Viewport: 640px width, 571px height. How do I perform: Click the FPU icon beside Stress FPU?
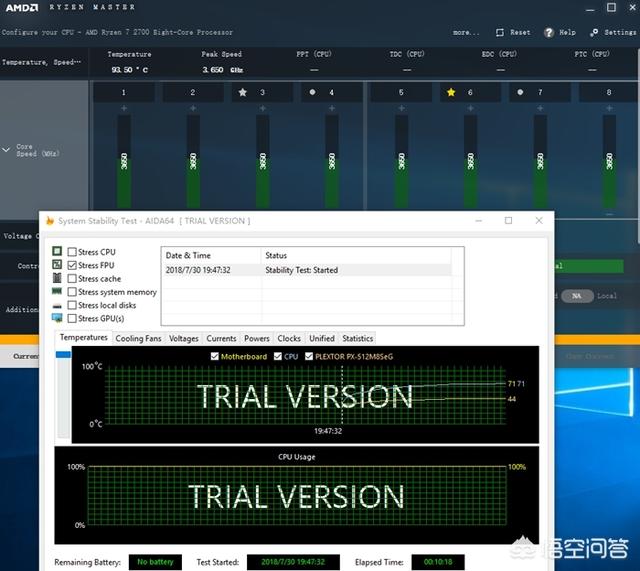pyautogui.click(x=57, y=264)
